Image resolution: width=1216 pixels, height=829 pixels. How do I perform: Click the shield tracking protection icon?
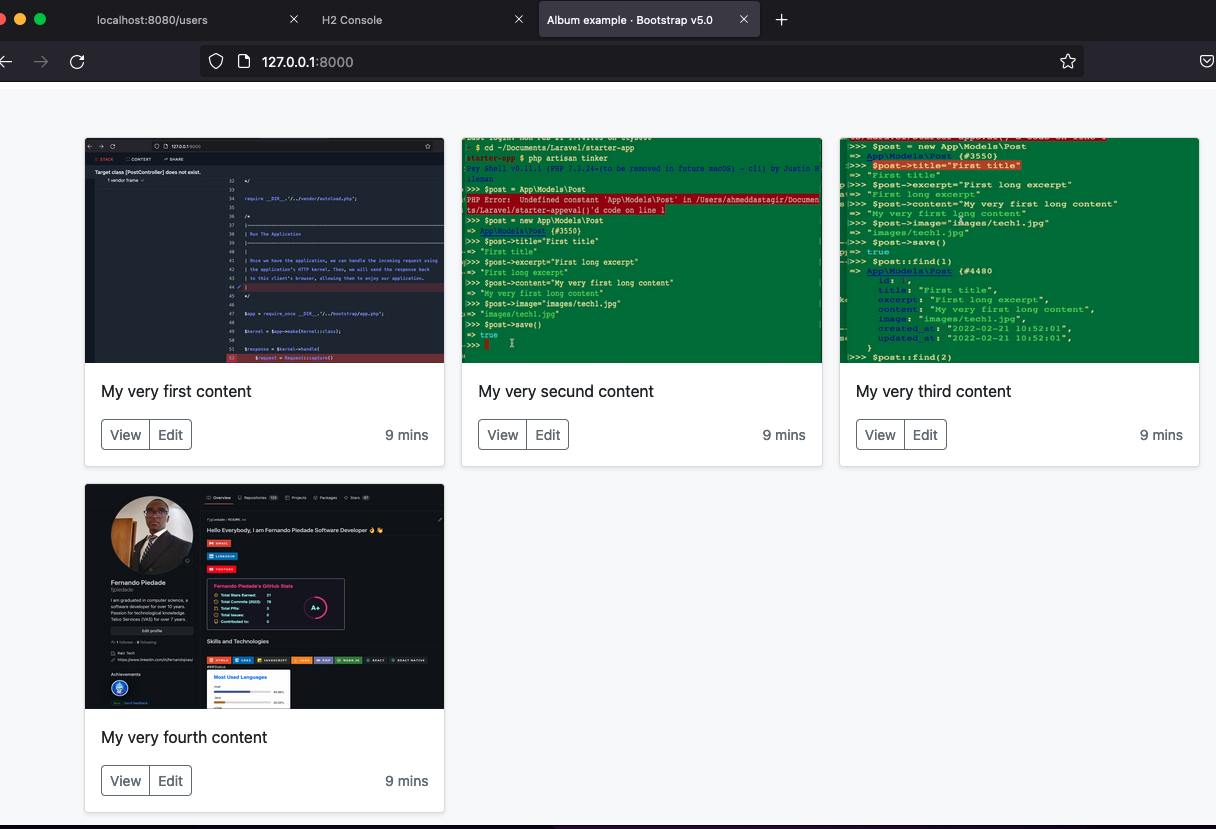216,62
